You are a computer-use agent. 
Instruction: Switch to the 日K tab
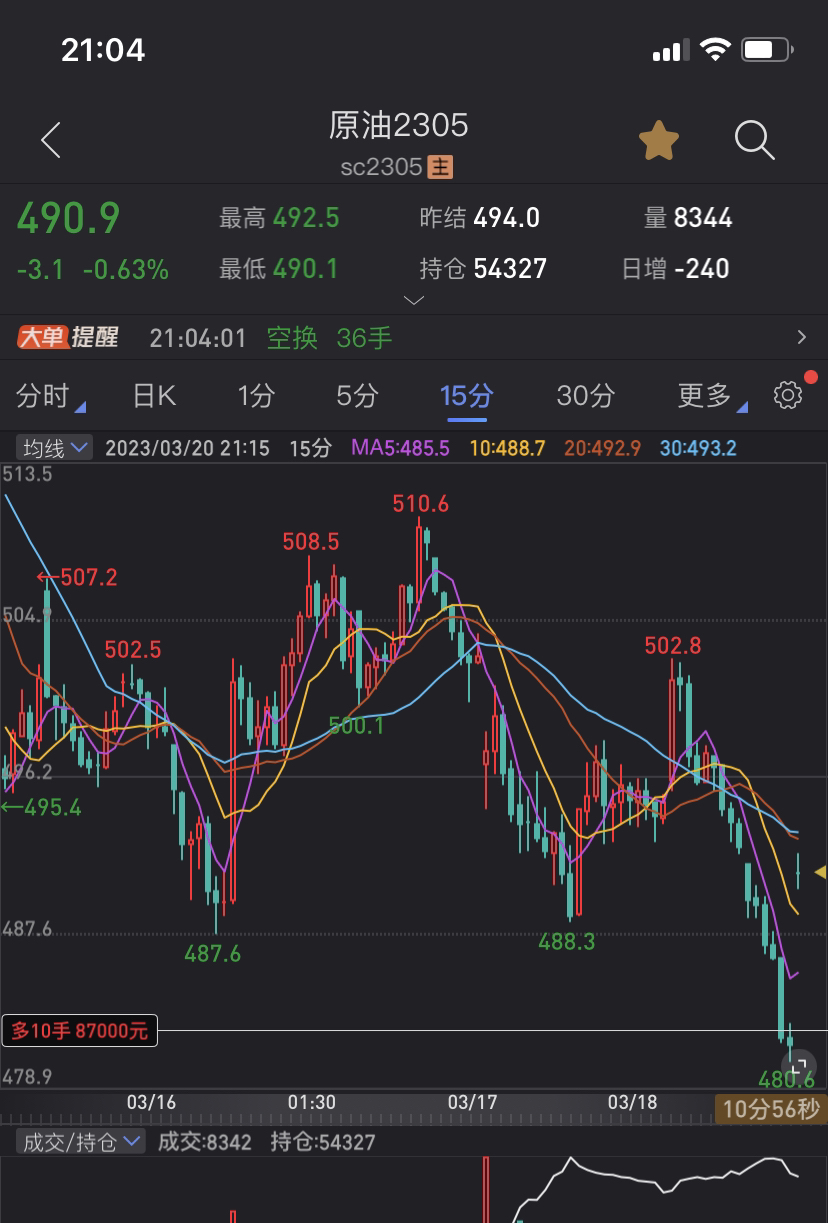[x=155, y=396]
